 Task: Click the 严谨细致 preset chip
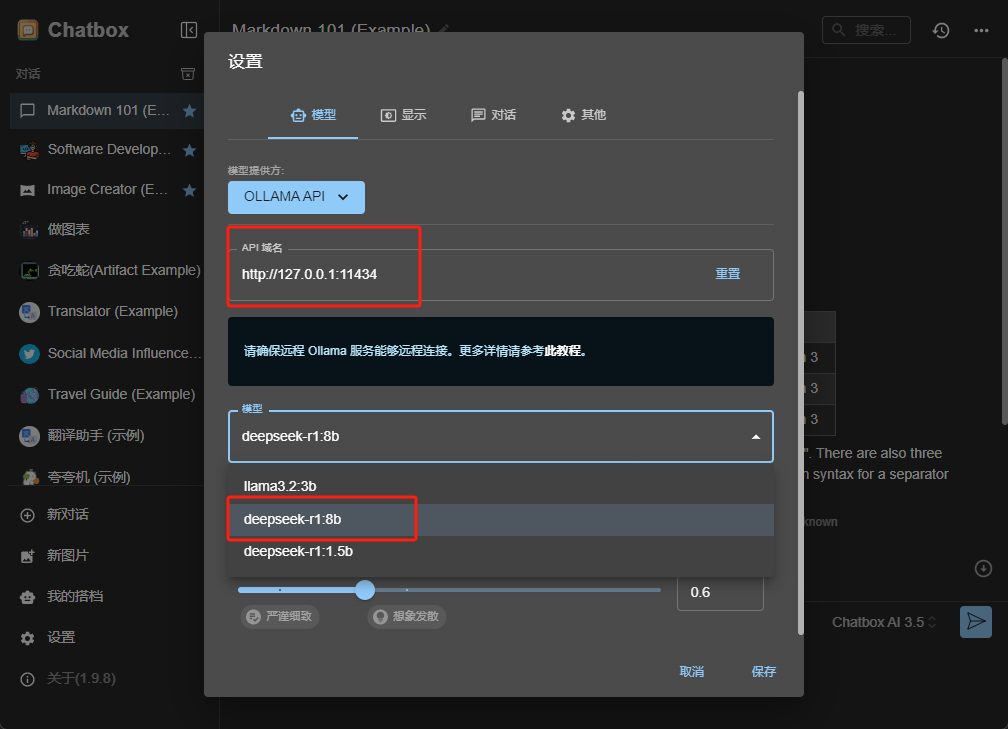click(x=280, y=616)
